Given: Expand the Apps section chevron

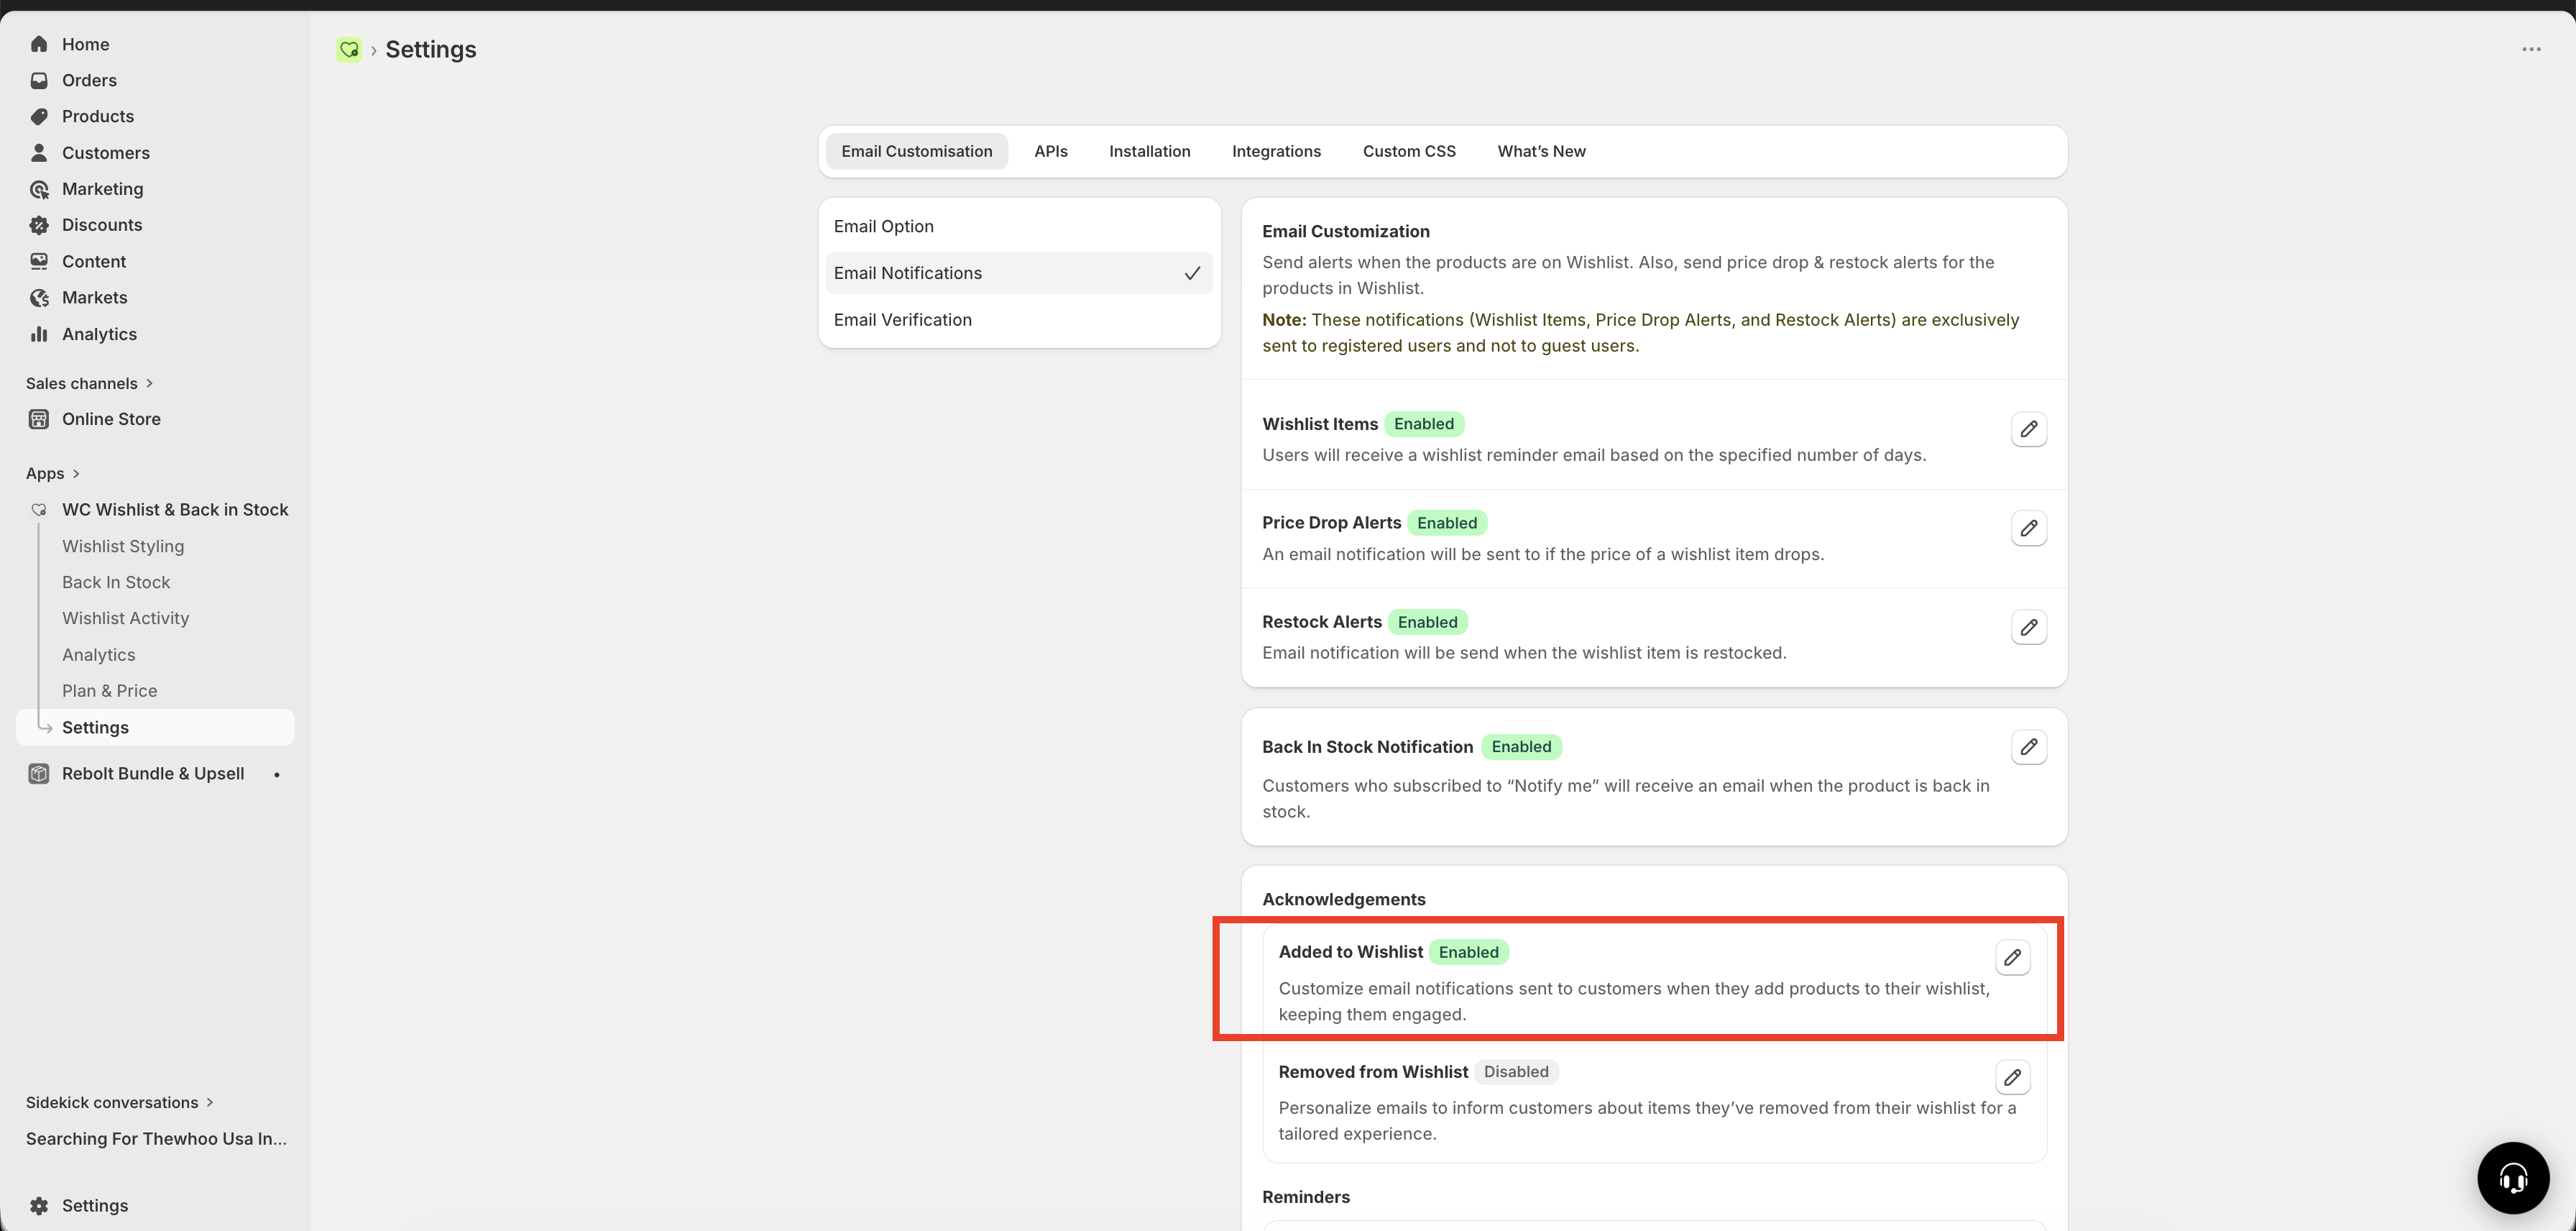Looking at the screenshot, I should [x=76, y=473].
